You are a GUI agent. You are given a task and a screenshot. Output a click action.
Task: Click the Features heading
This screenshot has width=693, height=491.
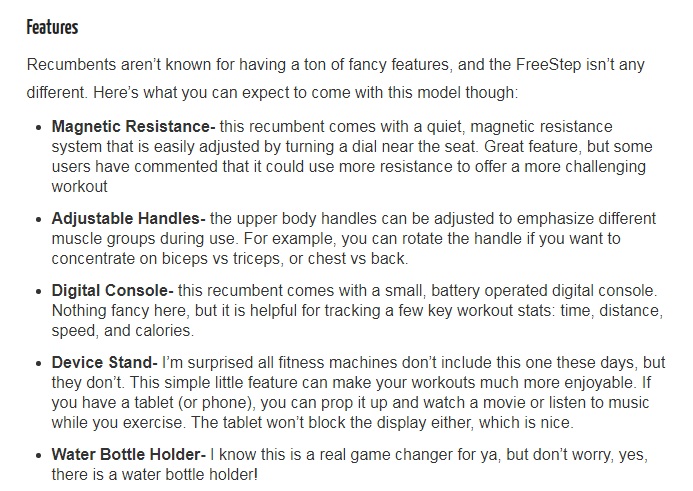52,27
